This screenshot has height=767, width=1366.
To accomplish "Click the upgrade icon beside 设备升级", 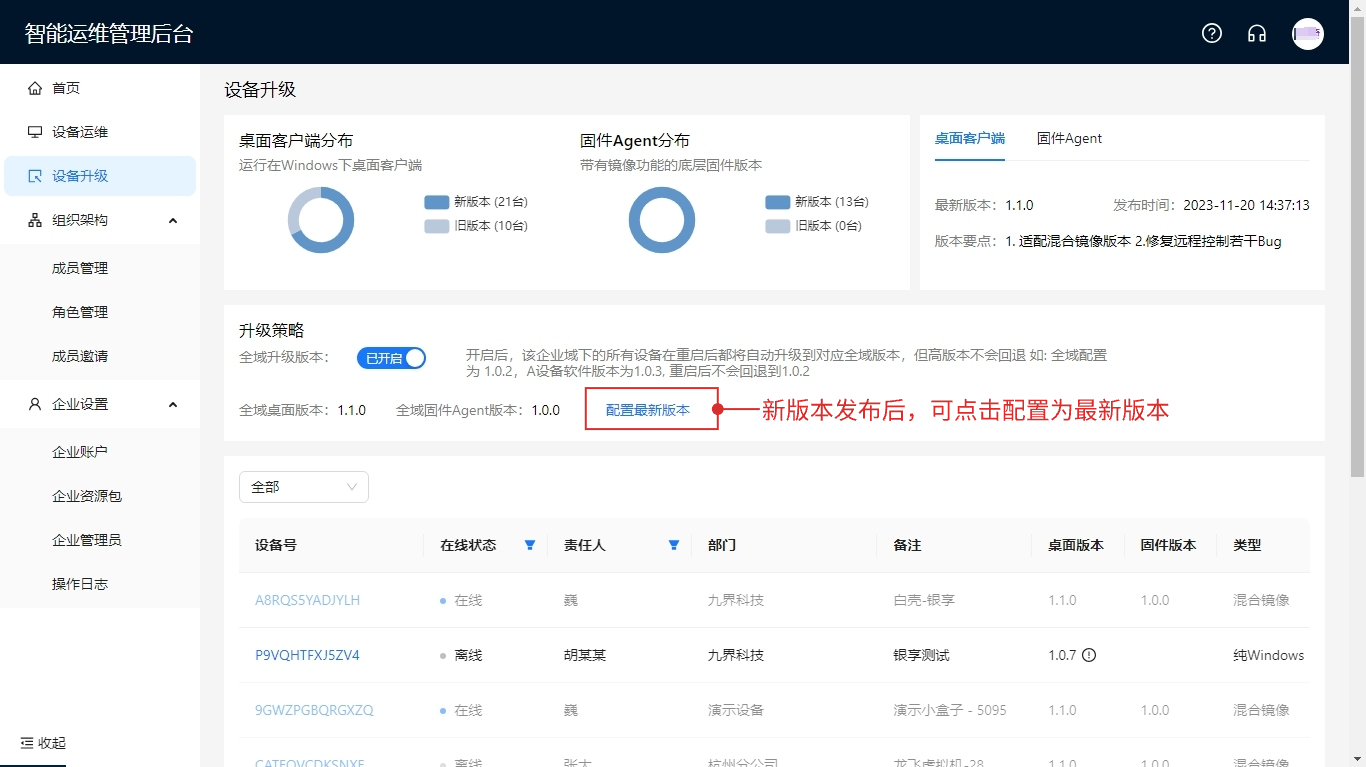I will pos(35,176).
